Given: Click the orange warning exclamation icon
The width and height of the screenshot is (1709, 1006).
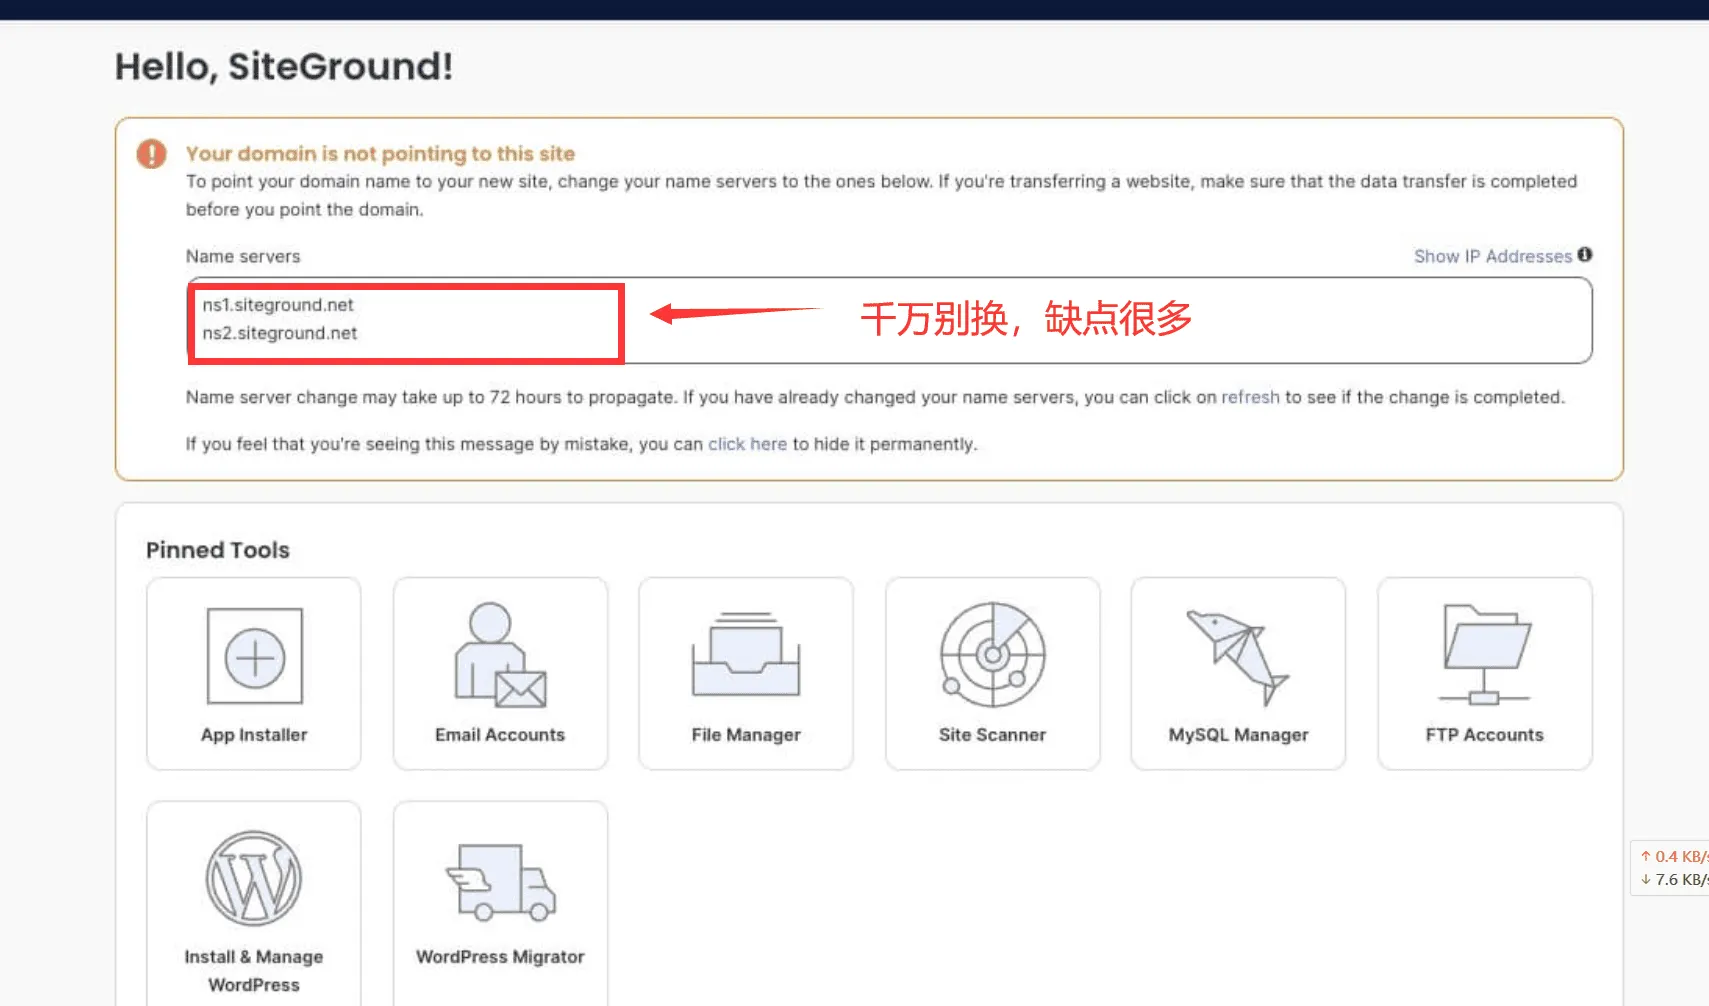Looking at the screenshot, I should click(152, 154).
